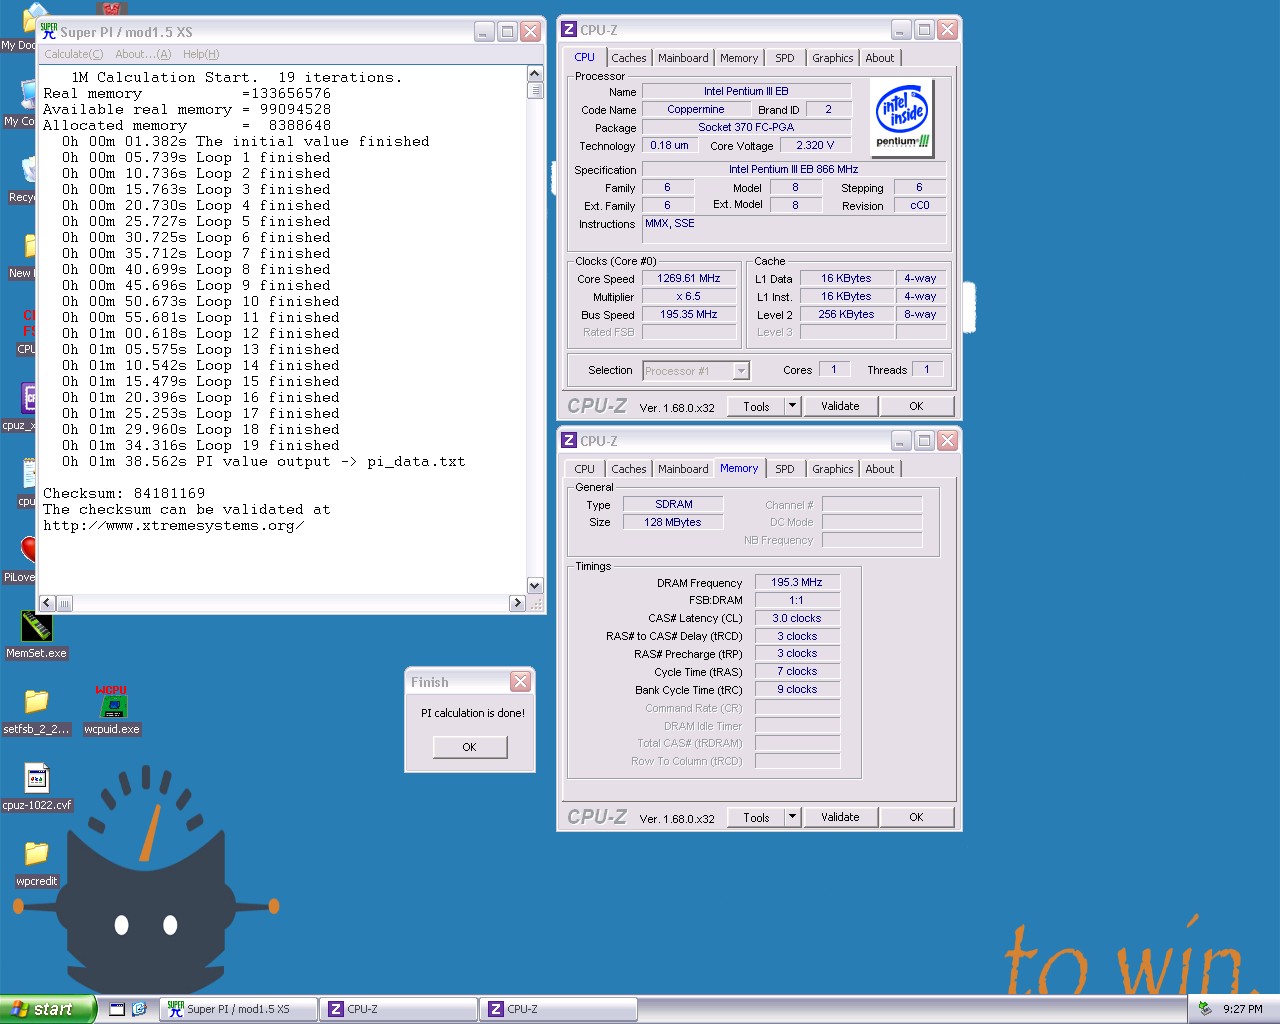Open Help menu in Super PI

pyautogui.click(x=201, y=54)
